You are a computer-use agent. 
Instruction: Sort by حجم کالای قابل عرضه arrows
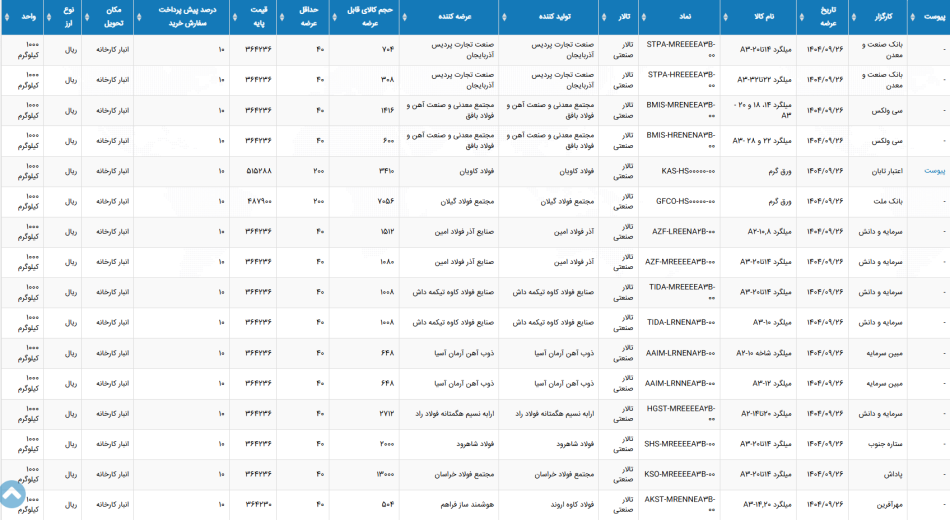334,17
